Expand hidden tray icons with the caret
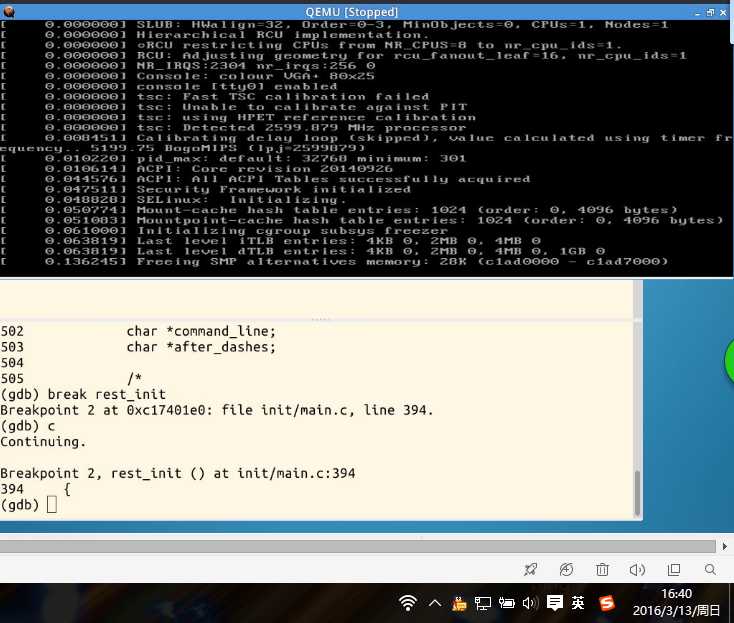This screenshot has height=623, width=734. point(435,603)
